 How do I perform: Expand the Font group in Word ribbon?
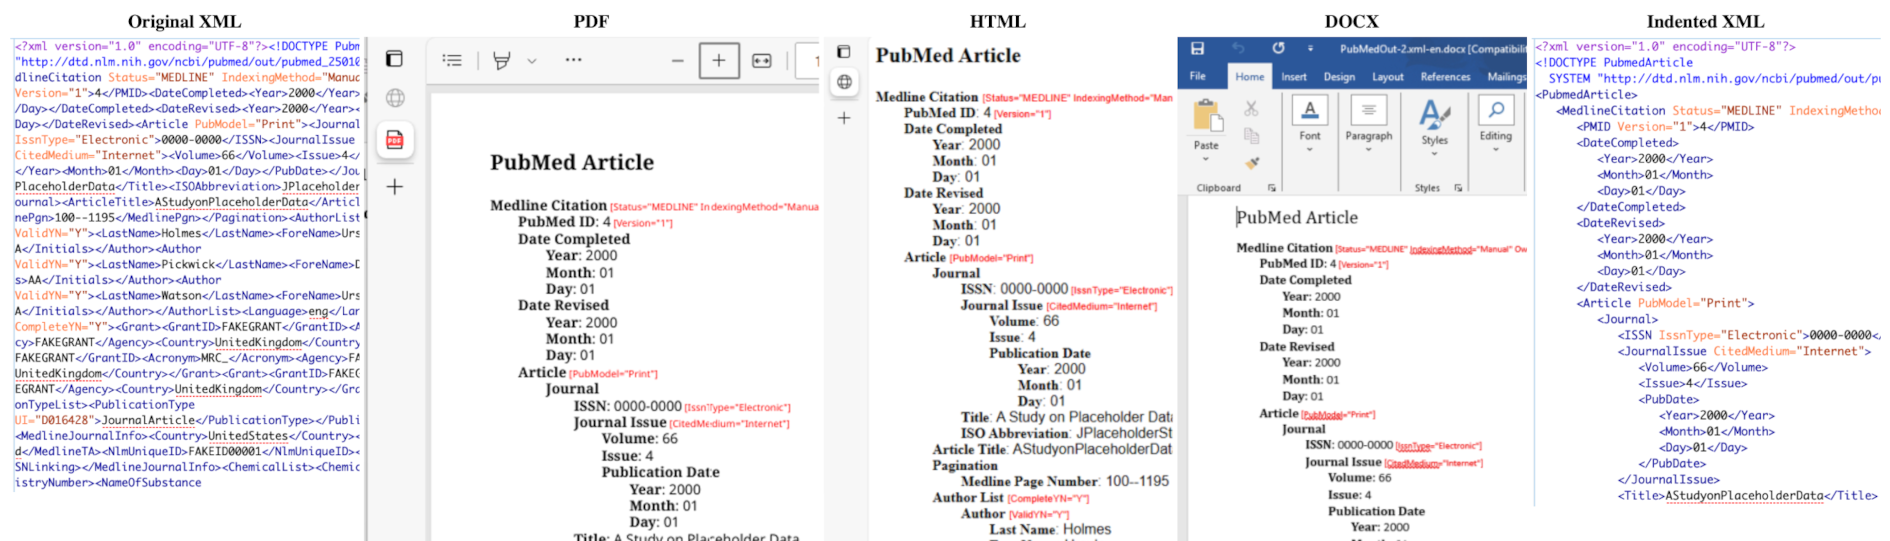(1310, 123)
